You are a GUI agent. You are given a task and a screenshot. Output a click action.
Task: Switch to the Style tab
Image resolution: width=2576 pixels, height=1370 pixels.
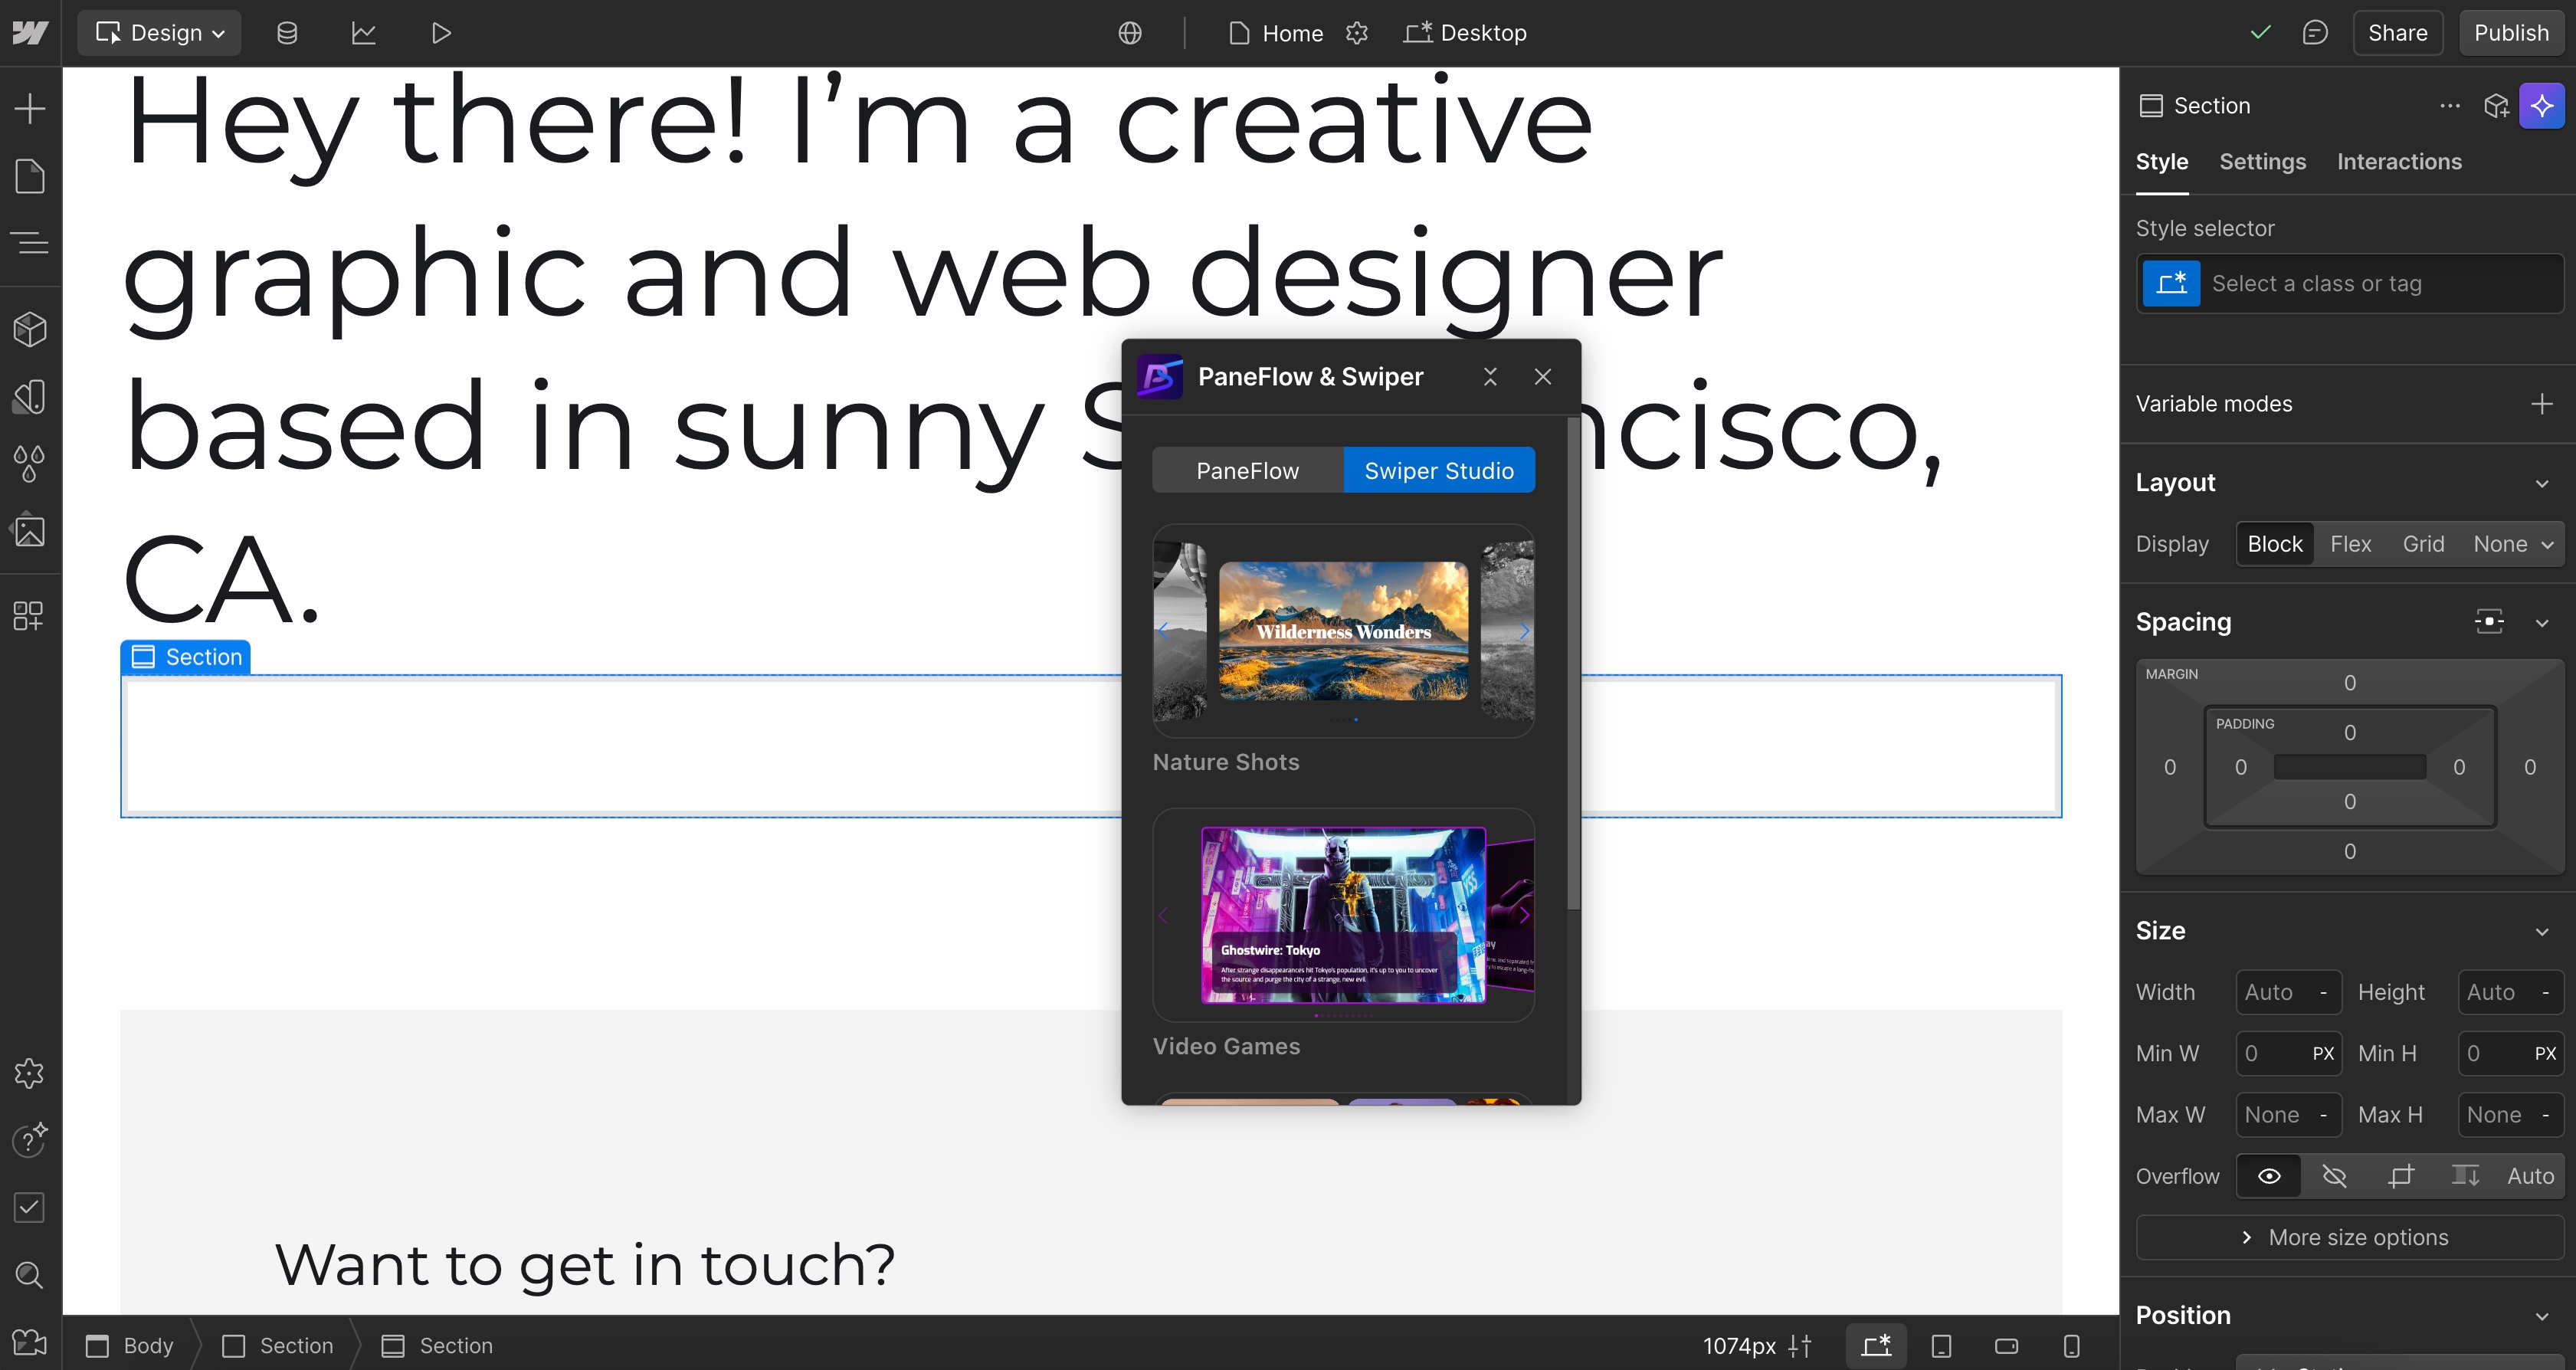tap(2162, 162)
